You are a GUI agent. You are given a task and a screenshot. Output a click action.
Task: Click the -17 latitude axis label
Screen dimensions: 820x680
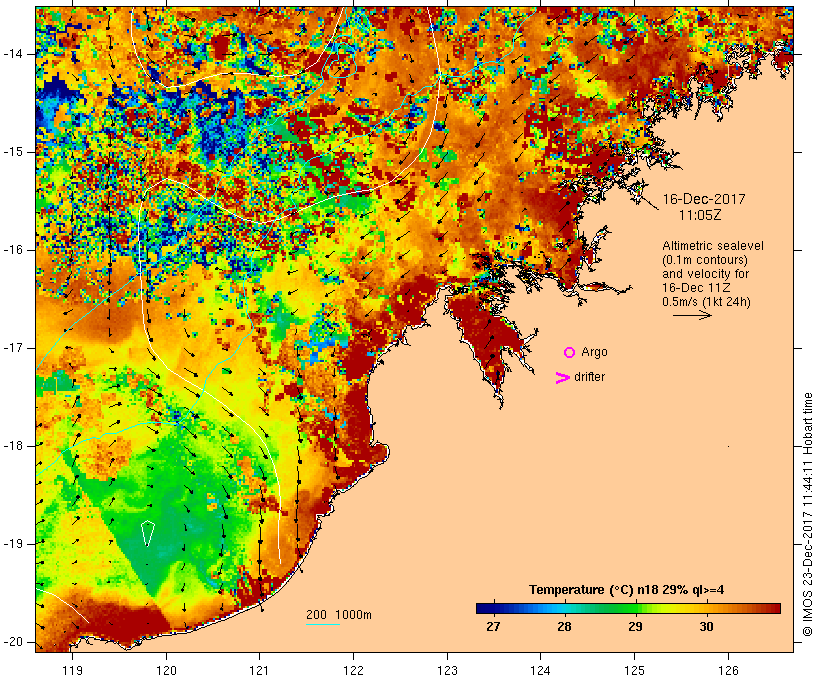[13, 348]
